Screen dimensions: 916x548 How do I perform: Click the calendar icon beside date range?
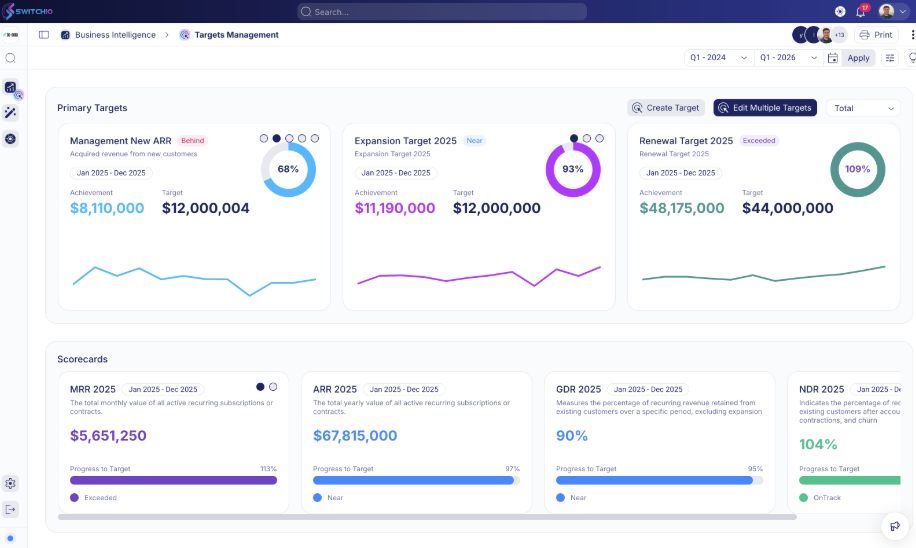click(x=832, y=58)
